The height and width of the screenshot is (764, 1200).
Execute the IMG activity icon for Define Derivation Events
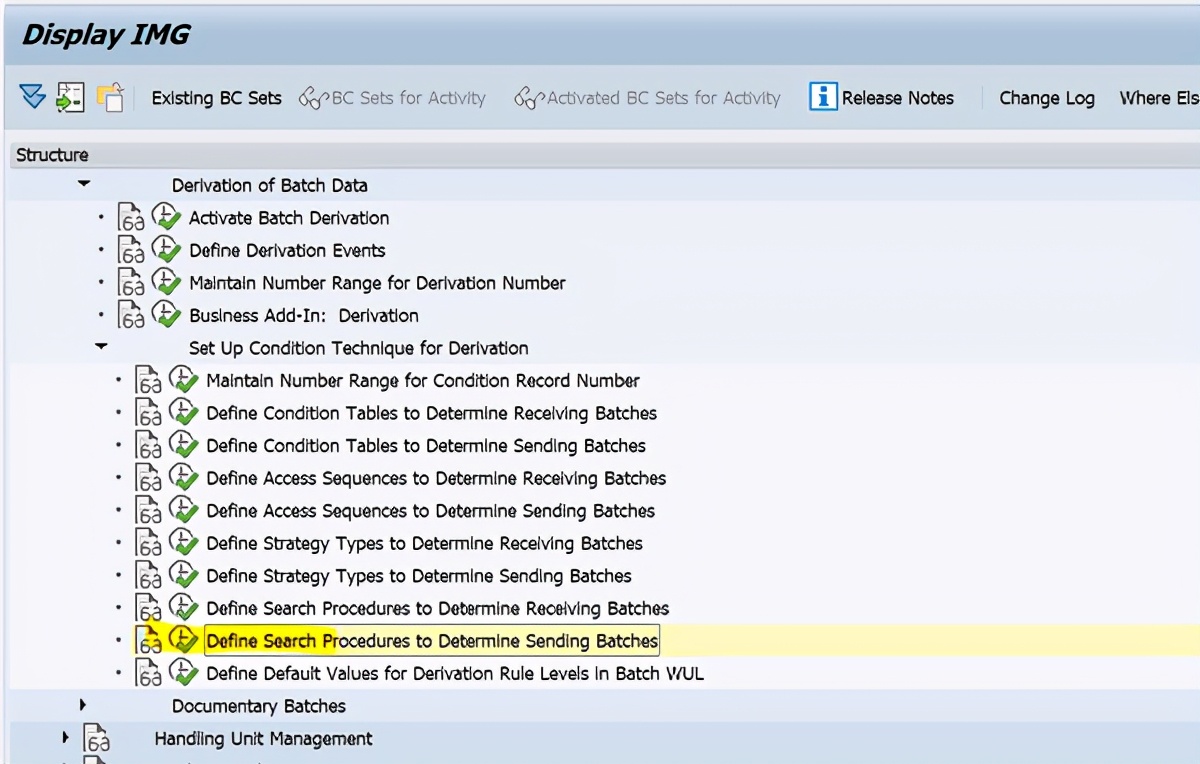click(x=166, y=249)
